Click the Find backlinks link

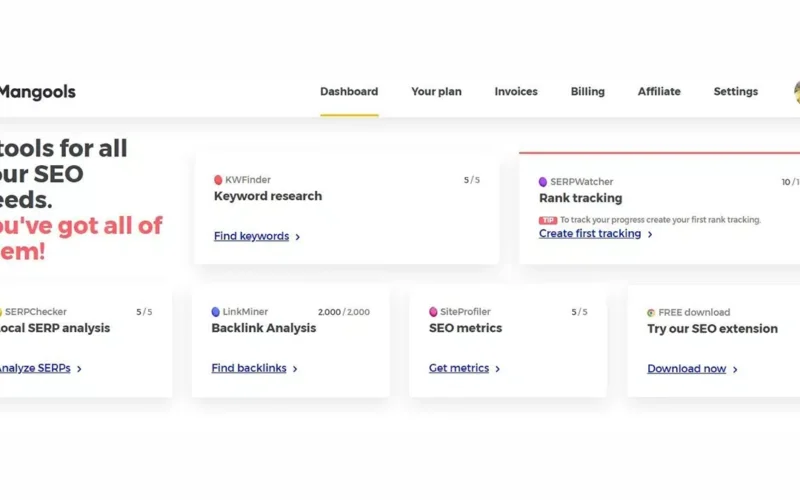[x=249, y=368]
